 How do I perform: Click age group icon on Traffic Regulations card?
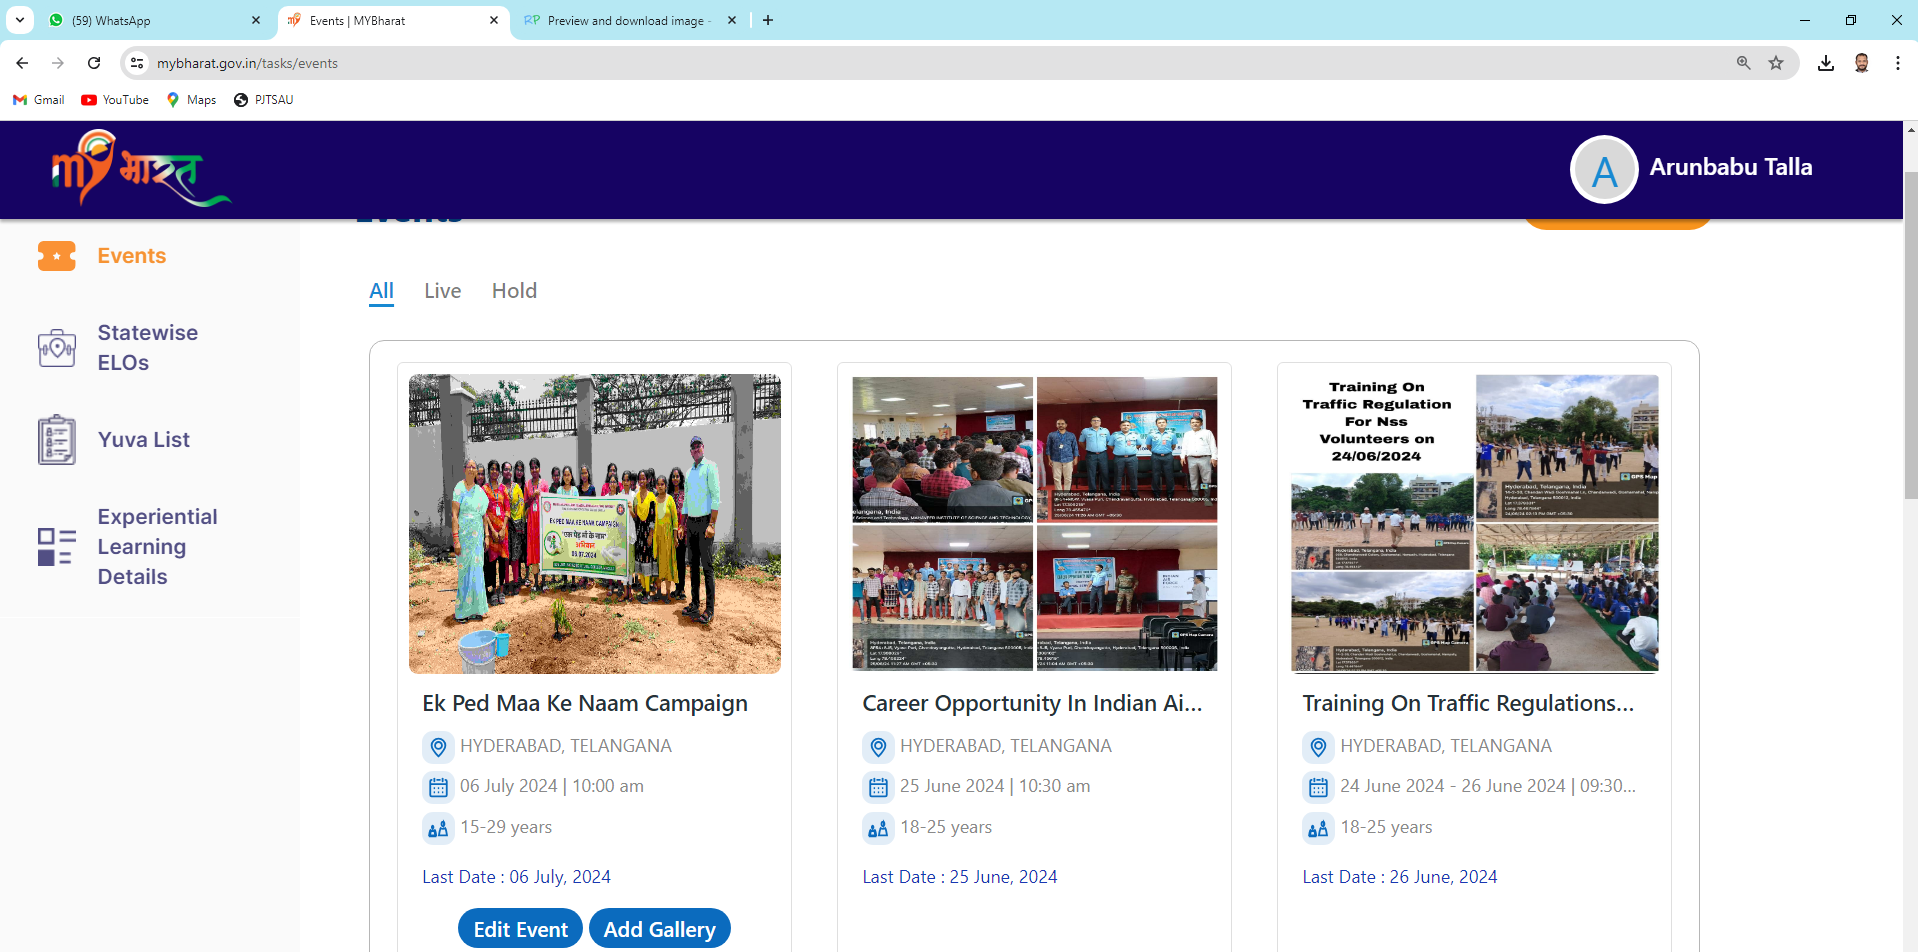[x=1318, y=828]
